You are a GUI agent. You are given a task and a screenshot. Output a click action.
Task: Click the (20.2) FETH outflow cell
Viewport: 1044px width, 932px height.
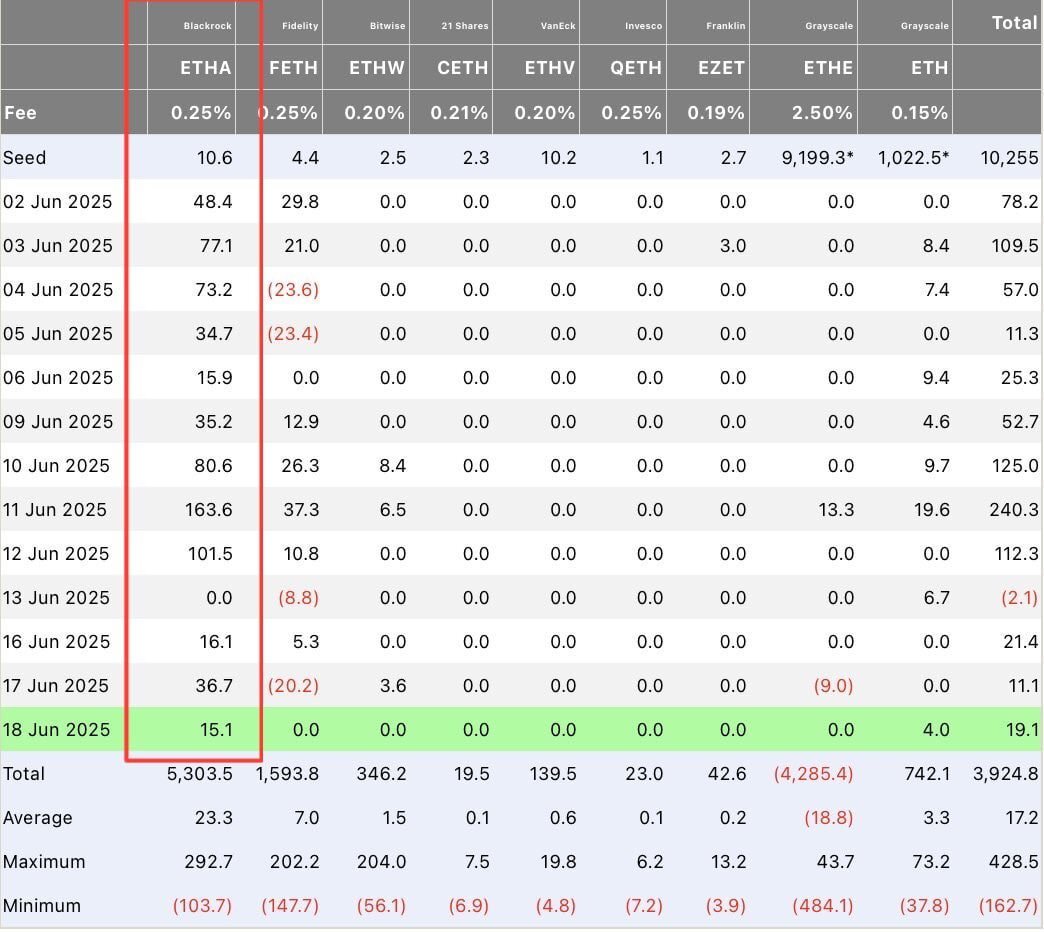tap(293, 685)
